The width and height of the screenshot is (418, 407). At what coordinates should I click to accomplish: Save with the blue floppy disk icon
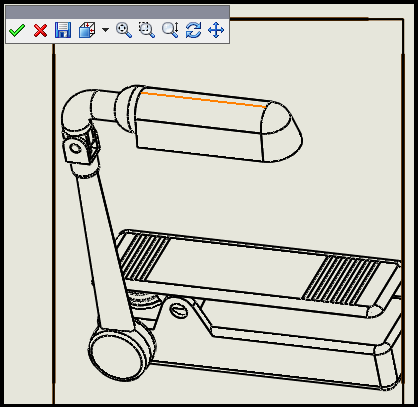point(63,30)
